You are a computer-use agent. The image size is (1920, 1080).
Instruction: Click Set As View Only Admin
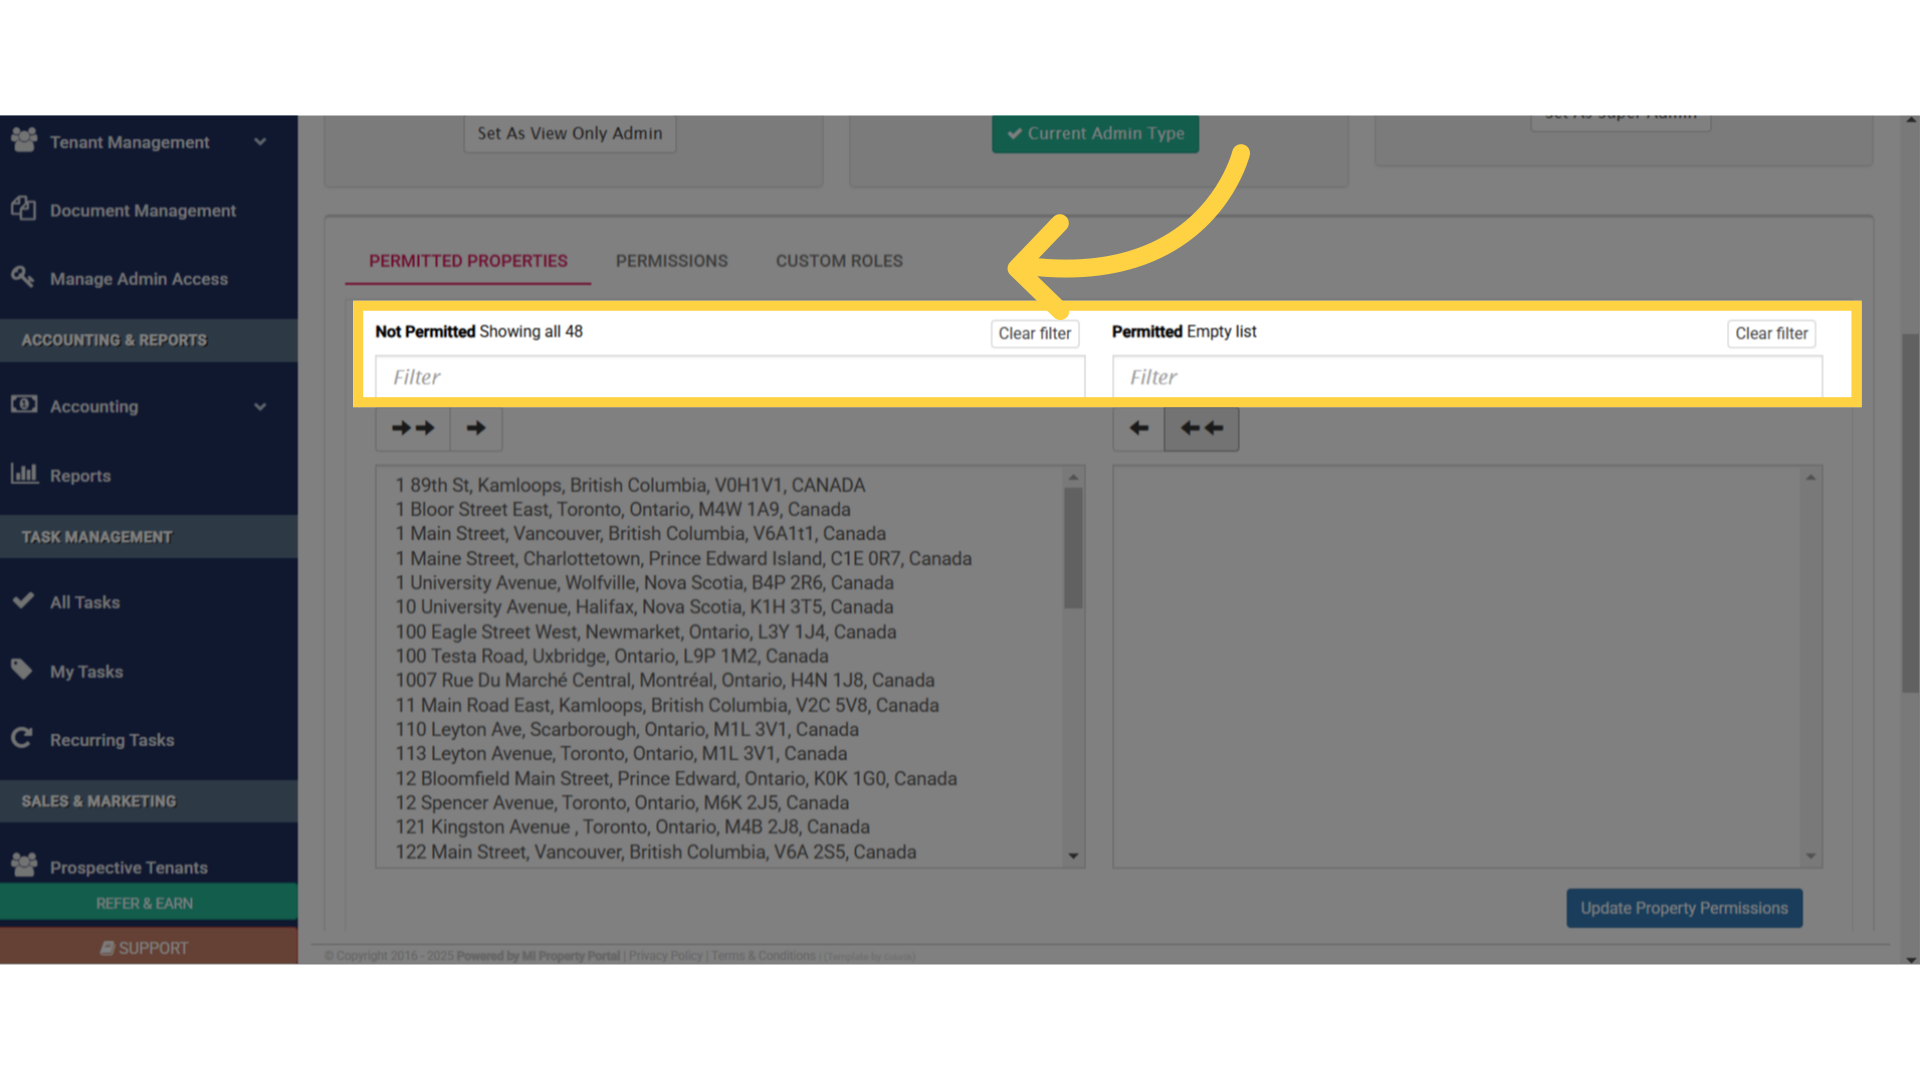569,133
